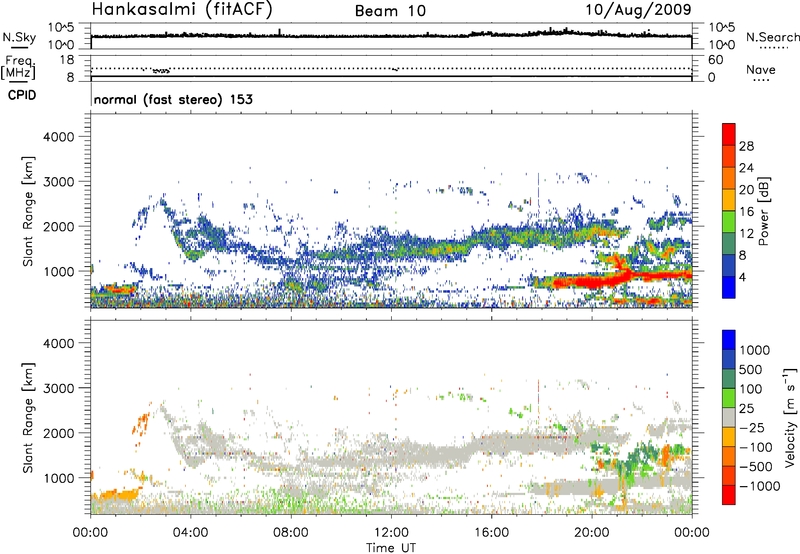Click the blue 1000 velocity color block

tap(729, 340)
